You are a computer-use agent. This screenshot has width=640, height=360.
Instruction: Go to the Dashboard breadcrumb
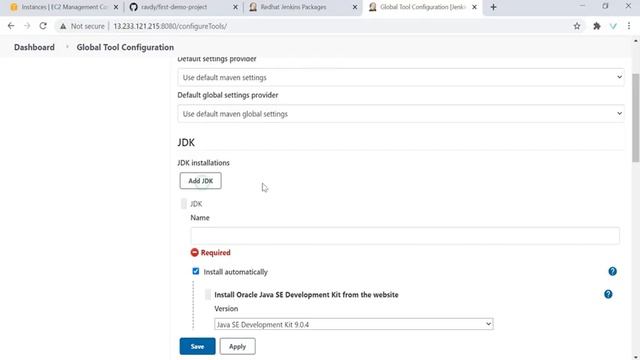[34, 47]
